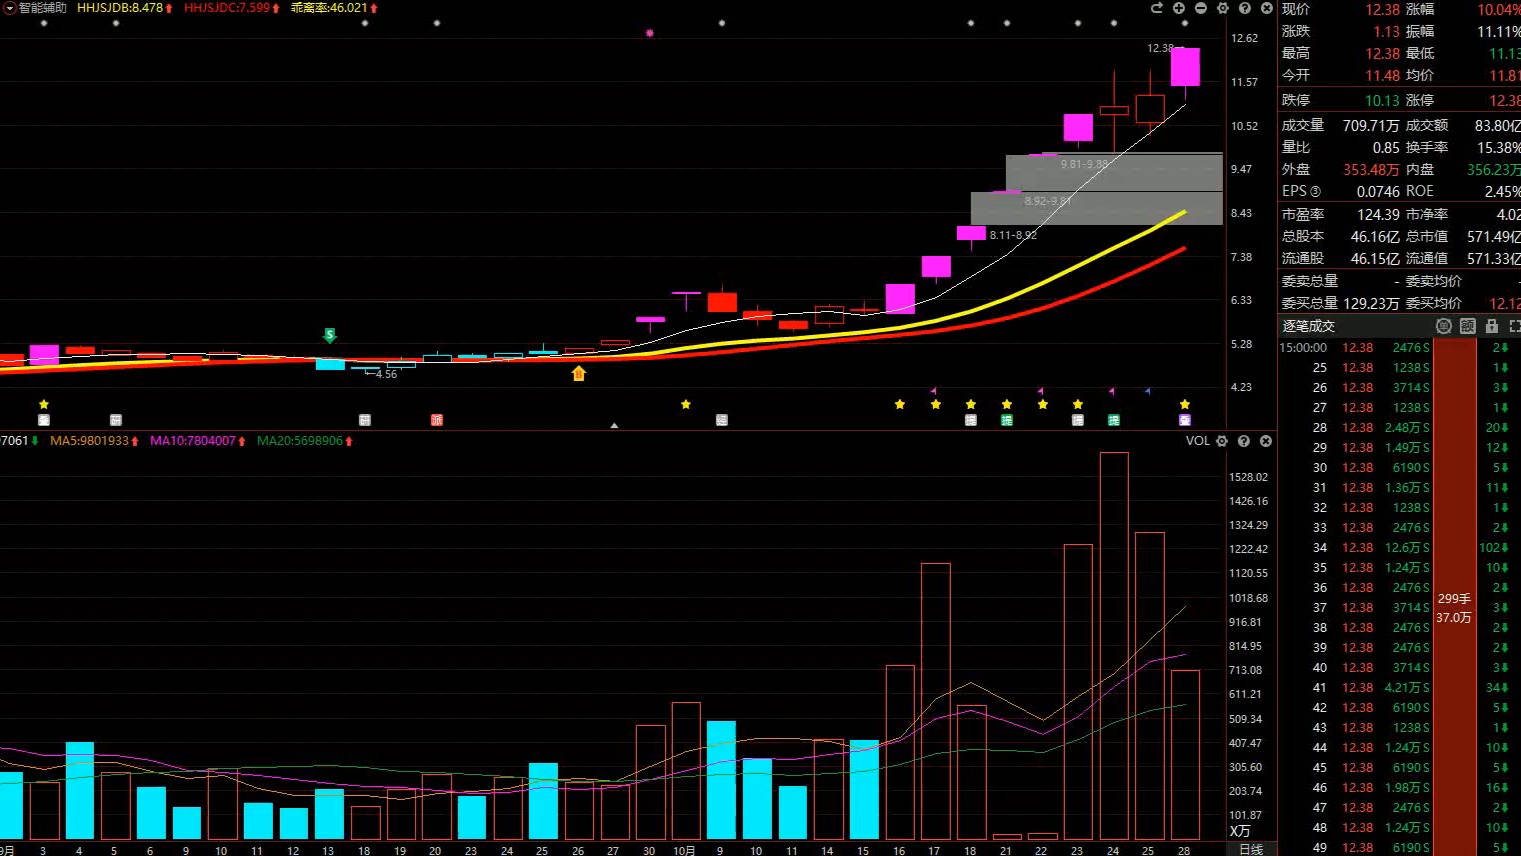Image resolution: width=1521 pixels, height=856 pixels.
Task: Zoom out the K-line chart with minus icon
Action: (x=1201, y=8)
